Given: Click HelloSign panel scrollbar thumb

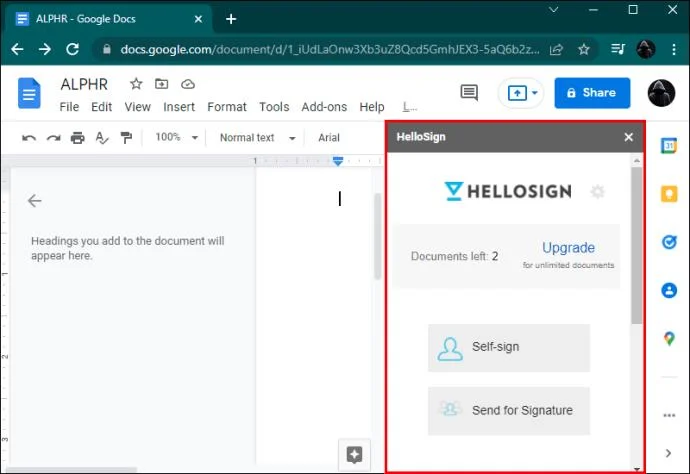Looking at the screenshot, I should click(x=636, y=246).
